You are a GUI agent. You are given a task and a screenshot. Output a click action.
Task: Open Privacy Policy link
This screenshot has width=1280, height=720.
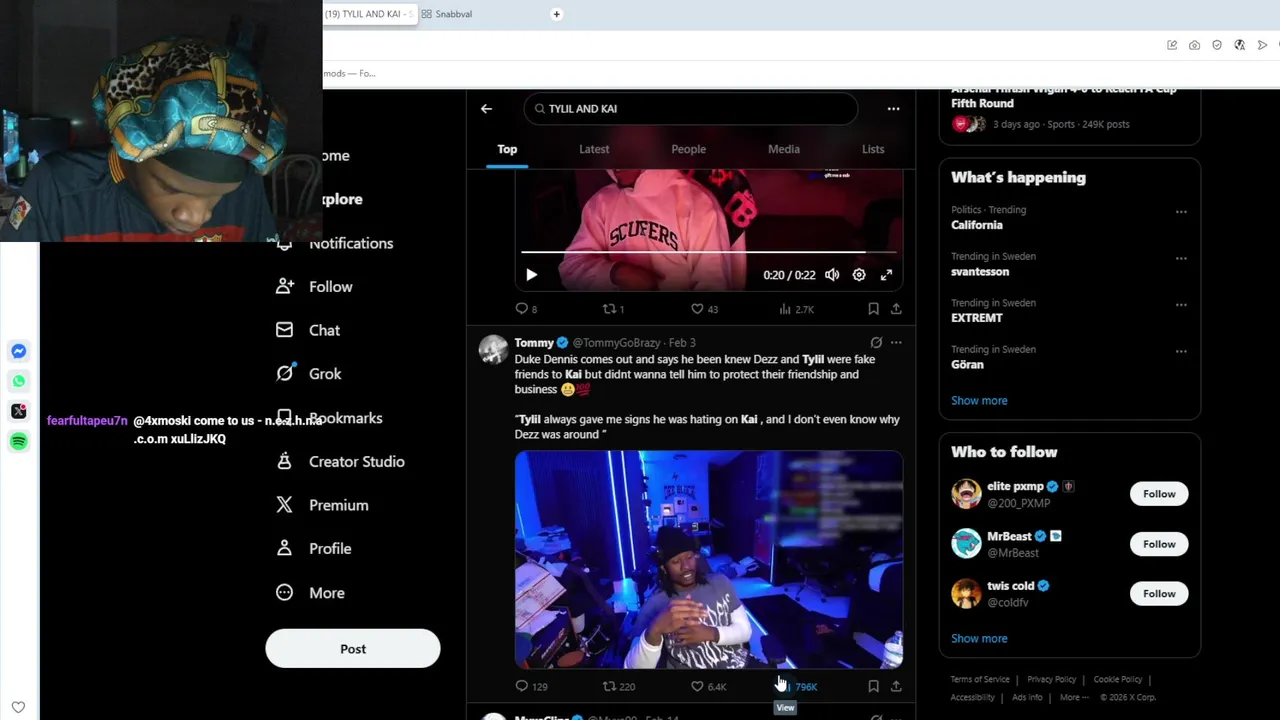(x=1051, y=680)
